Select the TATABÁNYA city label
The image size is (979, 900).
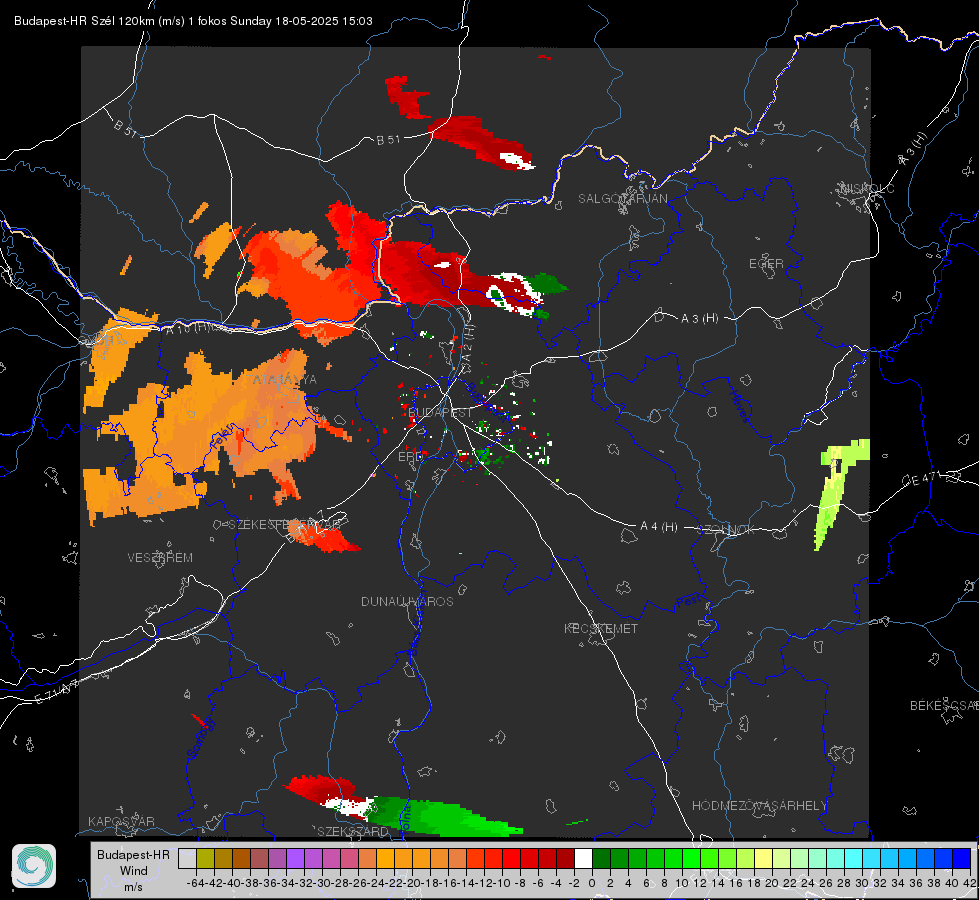click(x=282, y=380)
